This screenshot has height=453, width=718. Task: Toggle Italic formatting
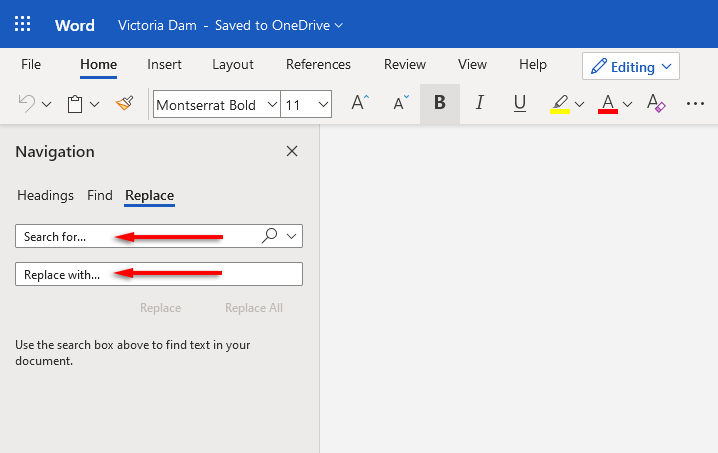point(479,103)
